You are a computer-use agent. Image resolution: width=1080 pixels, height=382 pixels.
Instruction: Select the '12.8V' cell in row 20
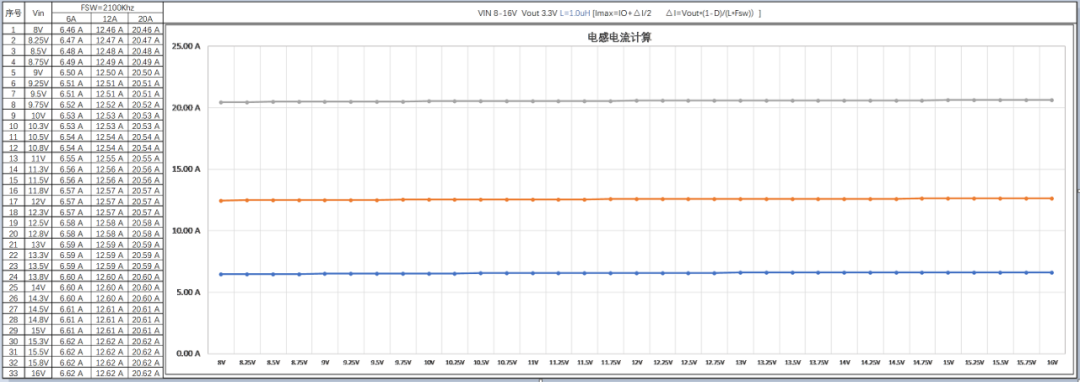[x=39, y=233]
